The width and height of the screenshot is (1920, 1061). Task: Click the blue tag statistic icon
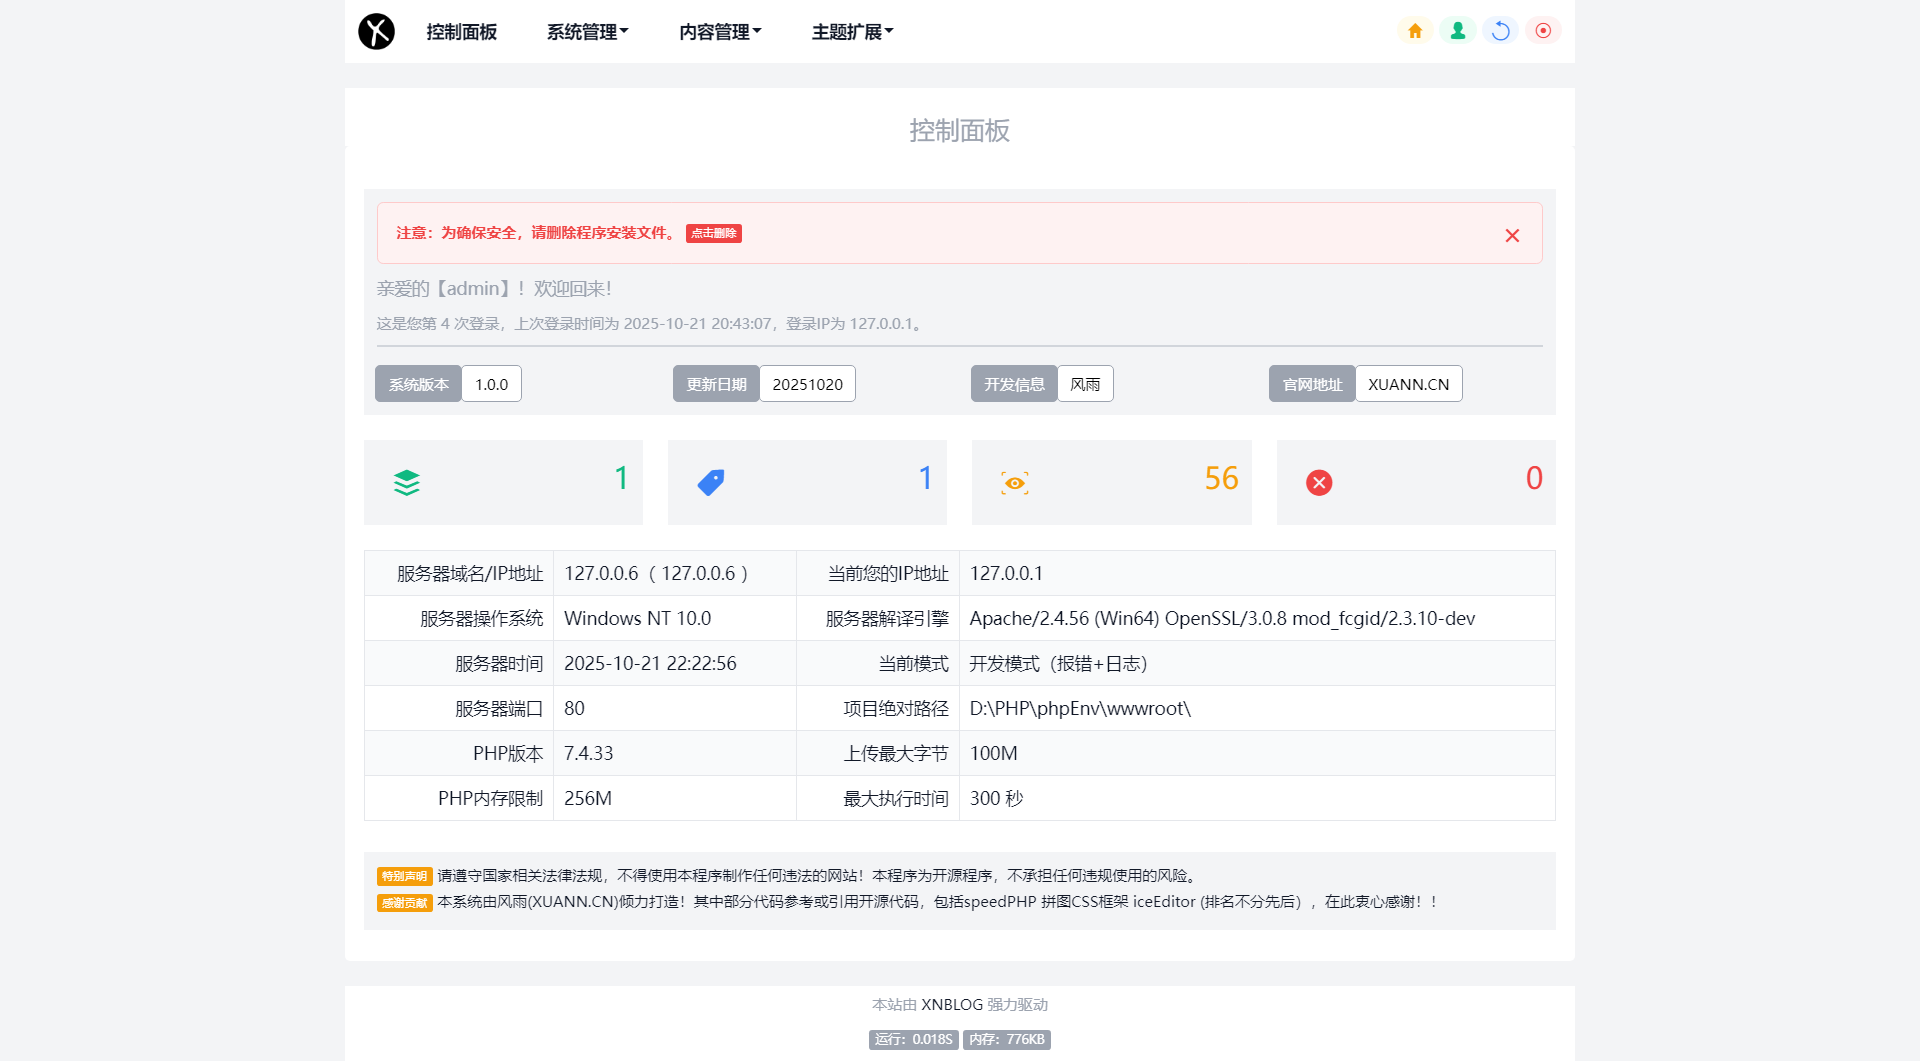click(711, 482)
